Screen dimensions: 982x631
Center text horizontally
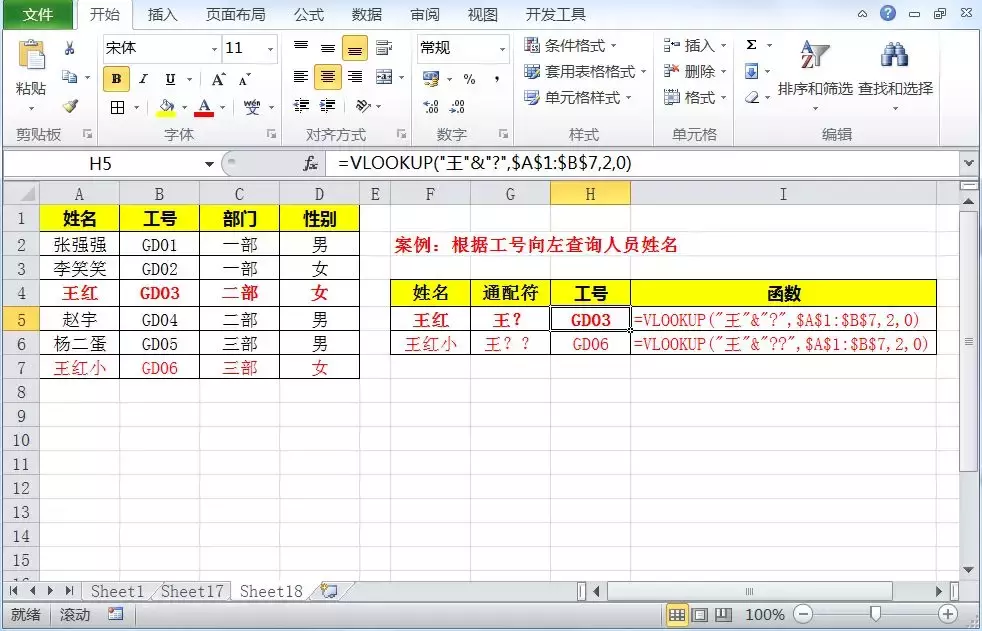[x=328, y=77]
